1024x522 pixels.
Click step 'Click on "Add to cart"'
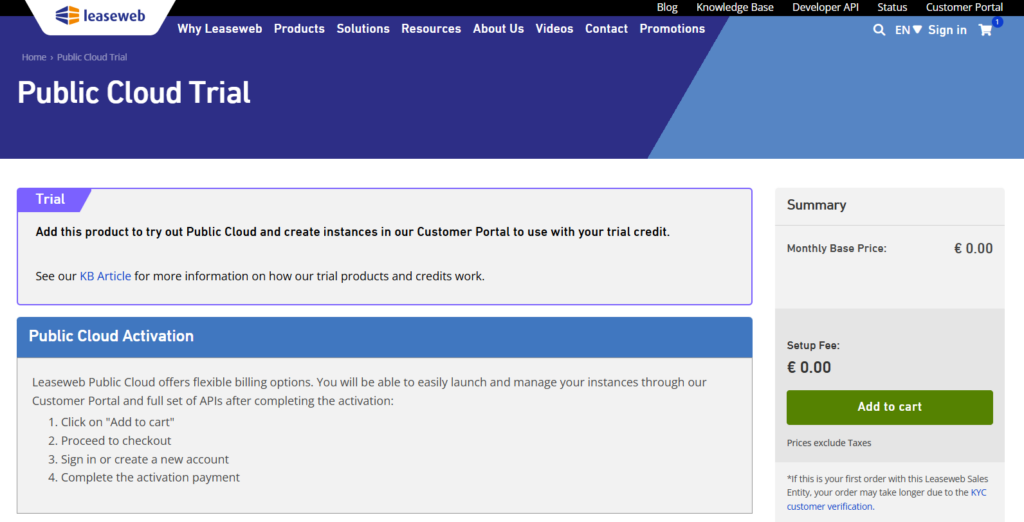118,422
